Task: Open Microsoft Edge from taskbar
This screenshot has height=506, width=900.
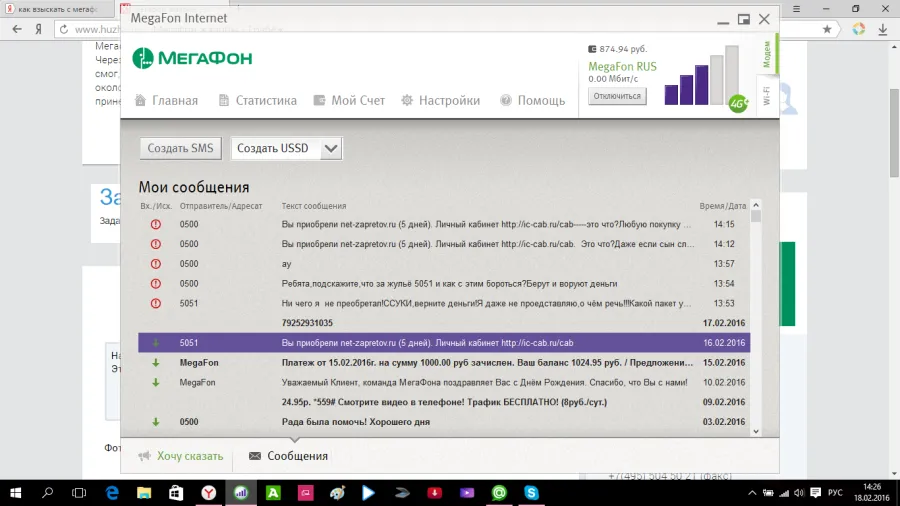Action: point(112,493)
